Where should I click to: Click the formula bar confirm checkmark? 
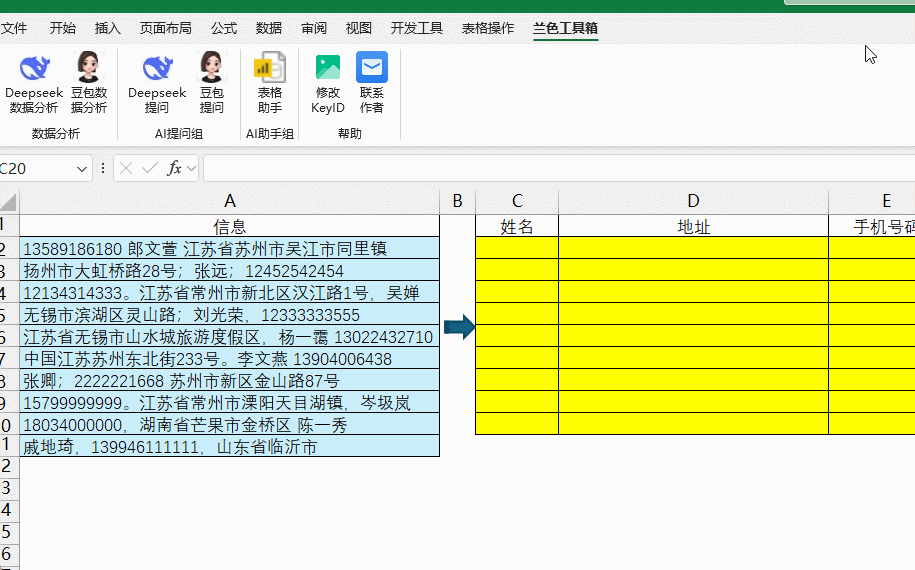pyautogui.click(x=150, y=169)
